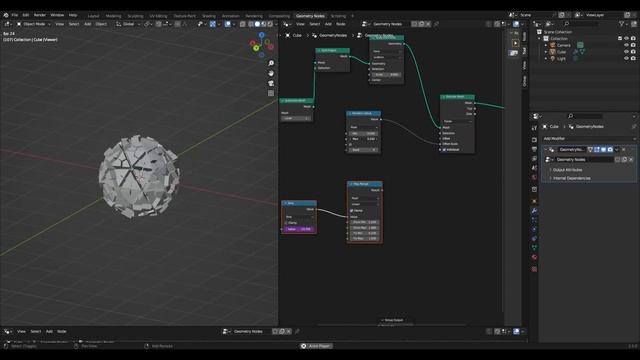Switch to the Shading workspace tab

209,16
